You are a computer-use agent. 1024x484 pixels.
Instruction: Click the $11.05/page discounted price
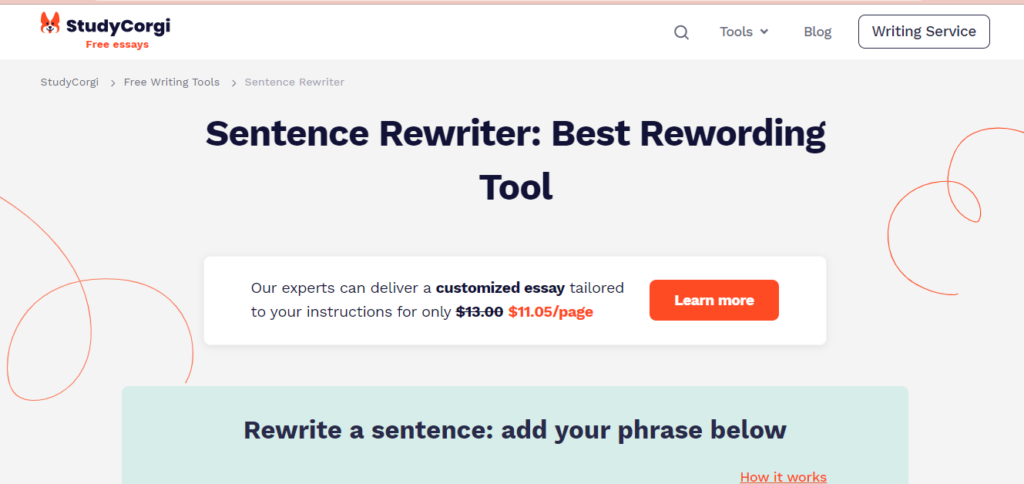click(550, 312)
